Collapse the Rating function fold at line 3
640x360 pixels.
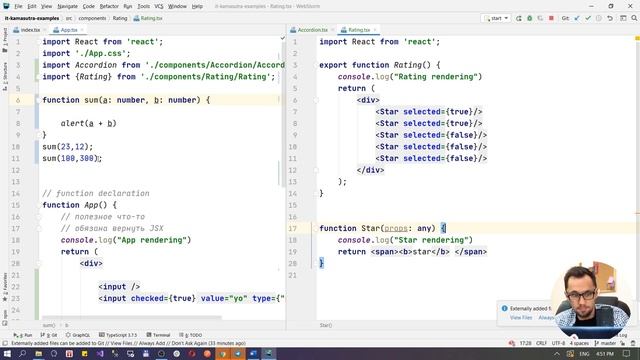(316, 65)
